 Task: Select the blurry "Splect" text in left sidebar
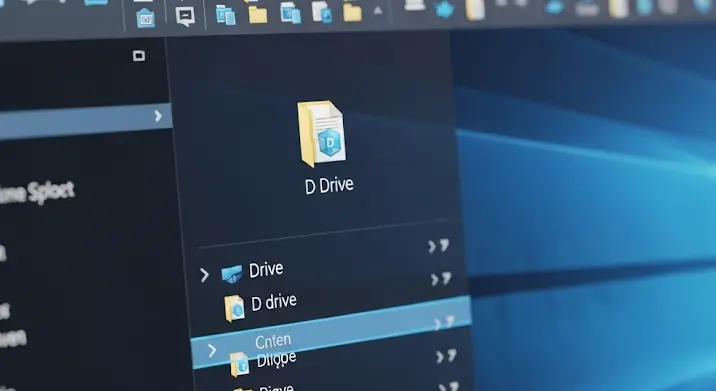[x=51, y=191]
